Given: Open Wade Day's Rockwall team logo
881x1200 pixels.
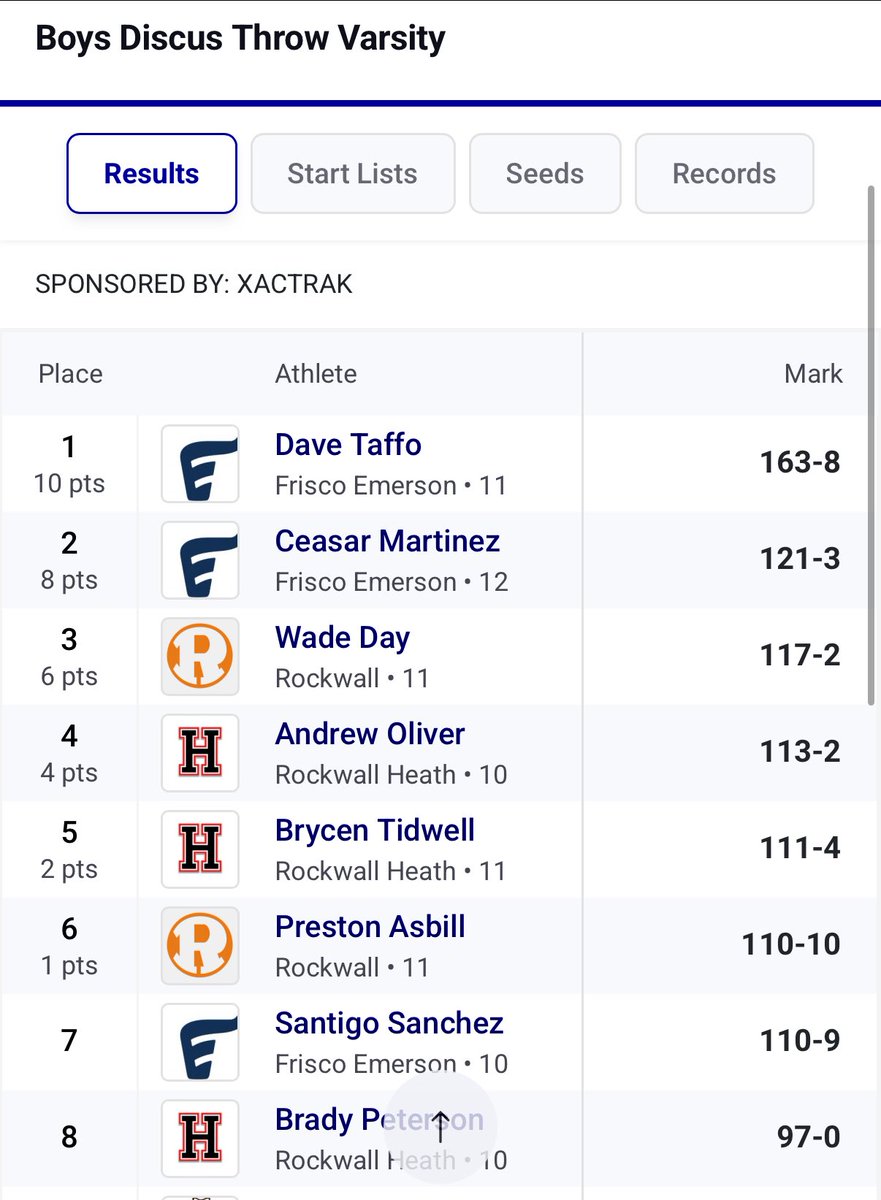Looking at the screenshot, I should (x=200, y=657).
